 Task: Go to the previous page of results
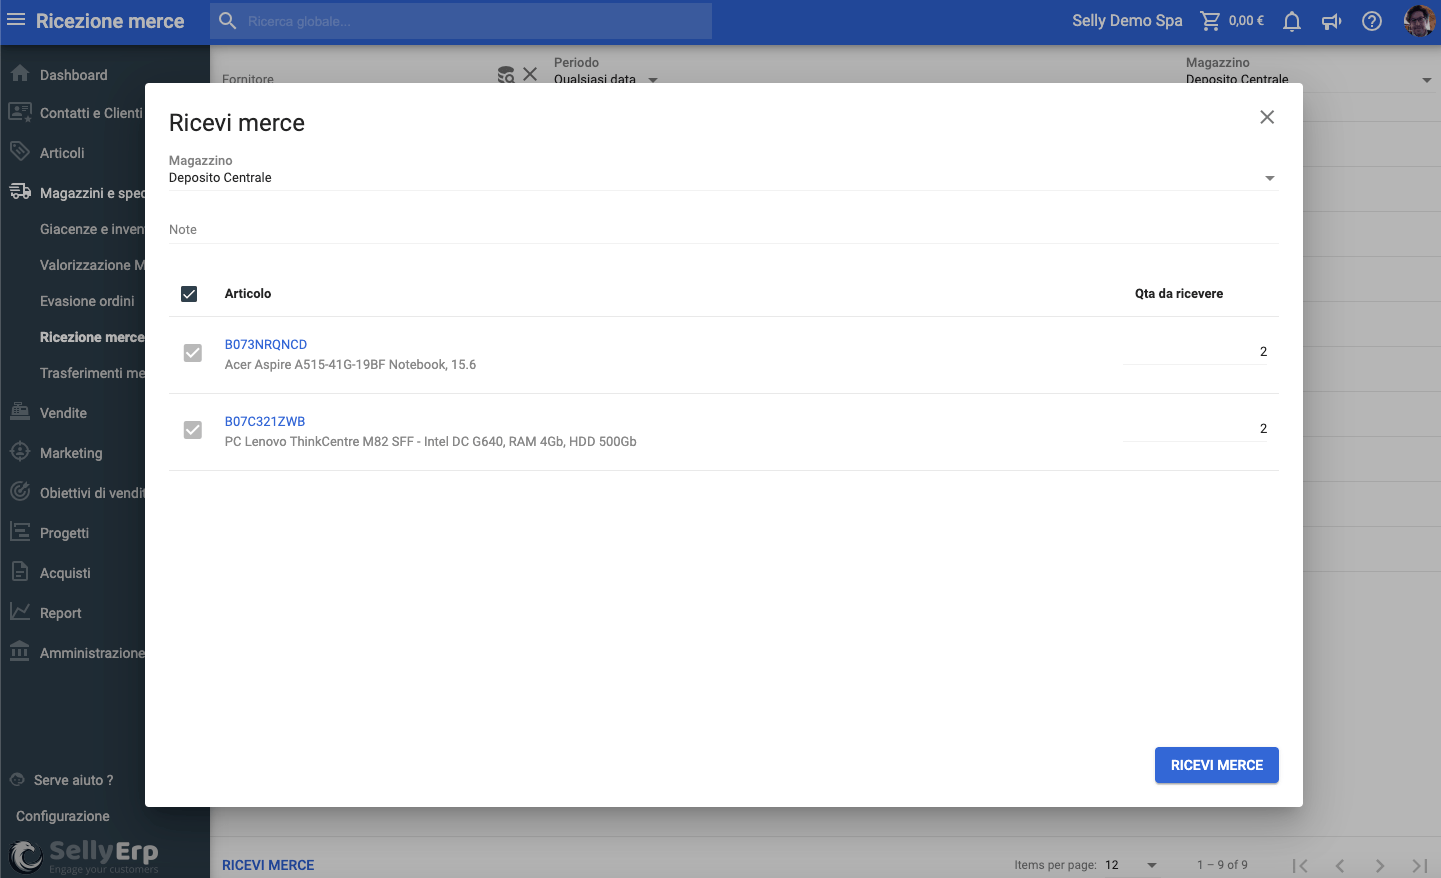tap(1340, 865)
